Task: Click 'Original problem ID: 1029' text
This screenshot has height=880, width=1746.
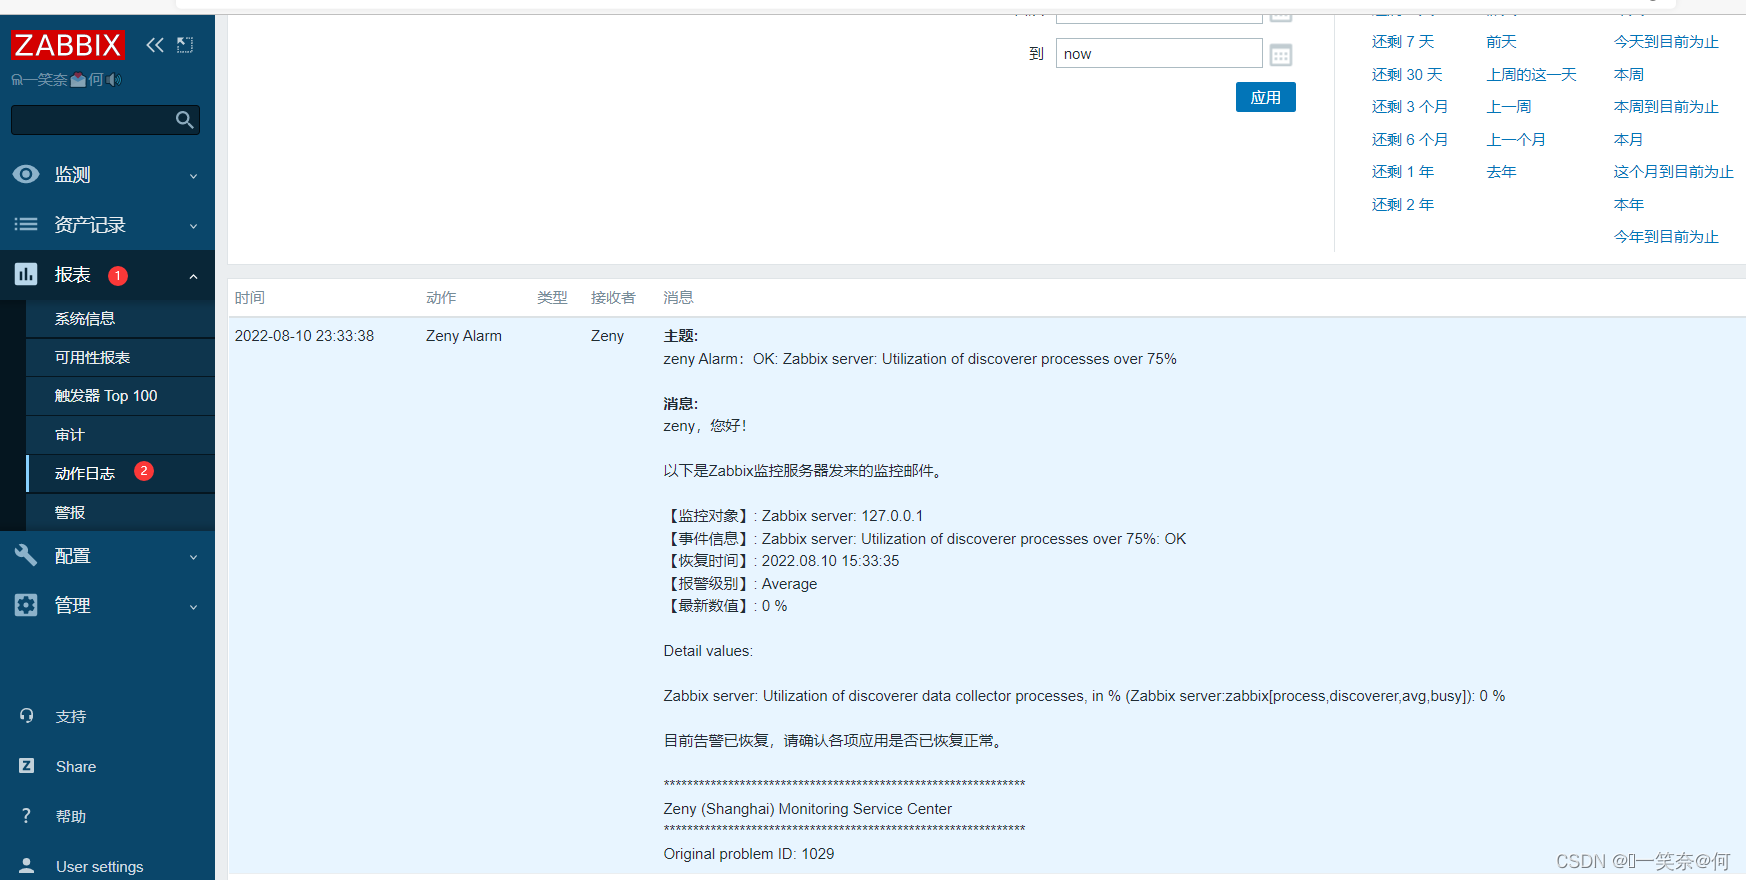Action: [x=749, y=854]
